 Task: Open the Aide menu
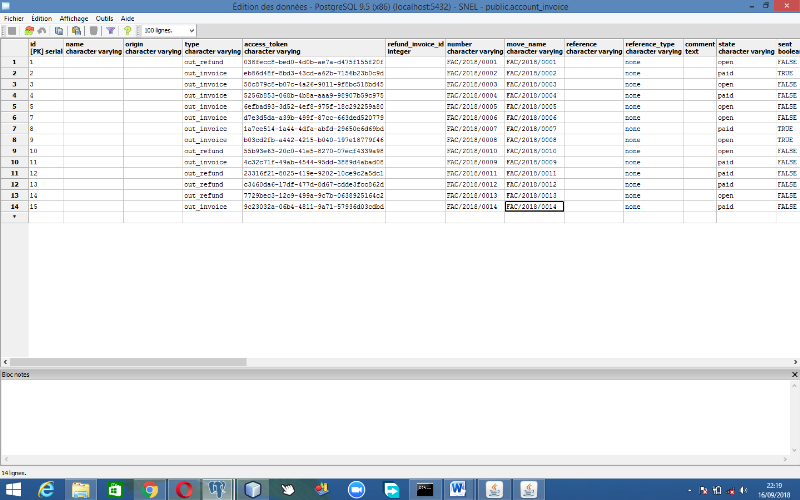point(128,18)
